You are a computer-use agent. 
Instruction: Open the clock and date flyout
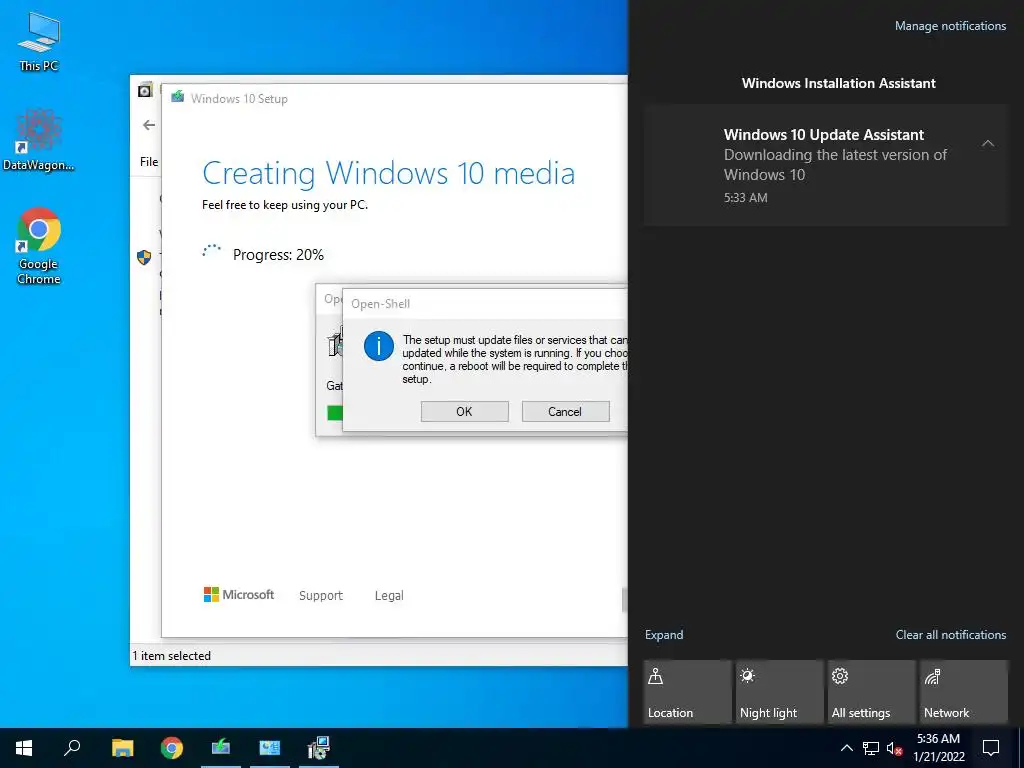tap(938, 748)
